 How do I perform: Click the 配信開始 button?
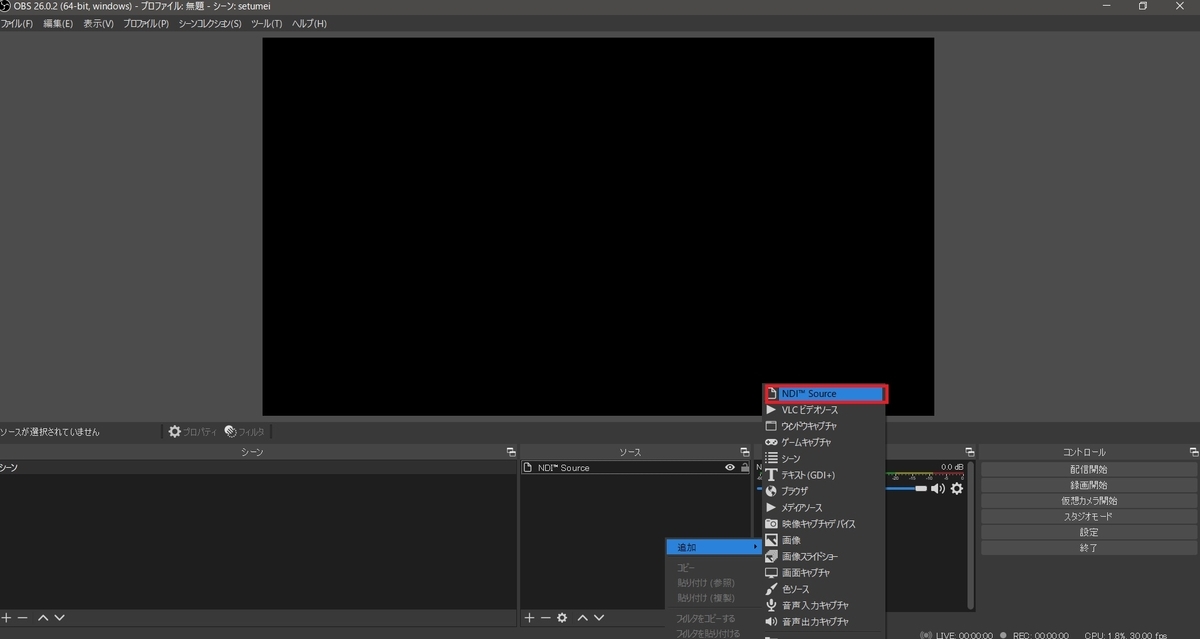1089,469
